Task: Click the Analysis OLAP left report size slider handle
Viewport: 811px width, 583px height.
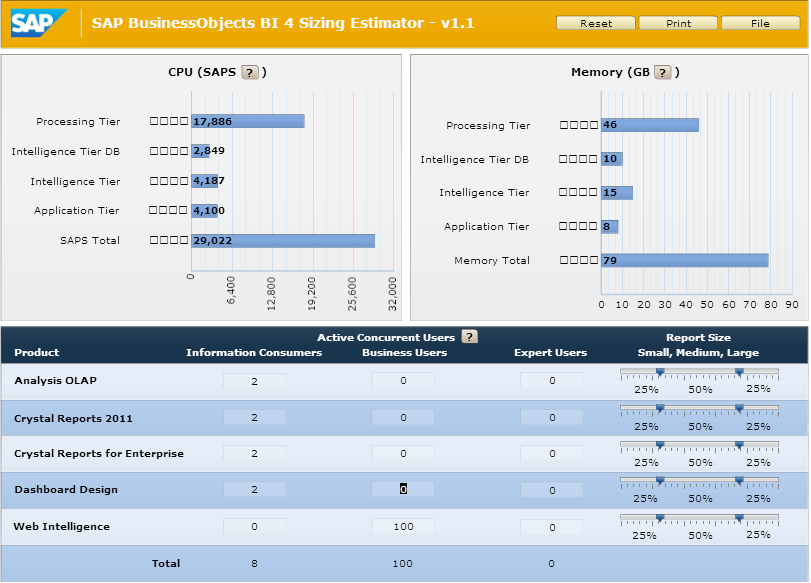Action: point(660,372)
